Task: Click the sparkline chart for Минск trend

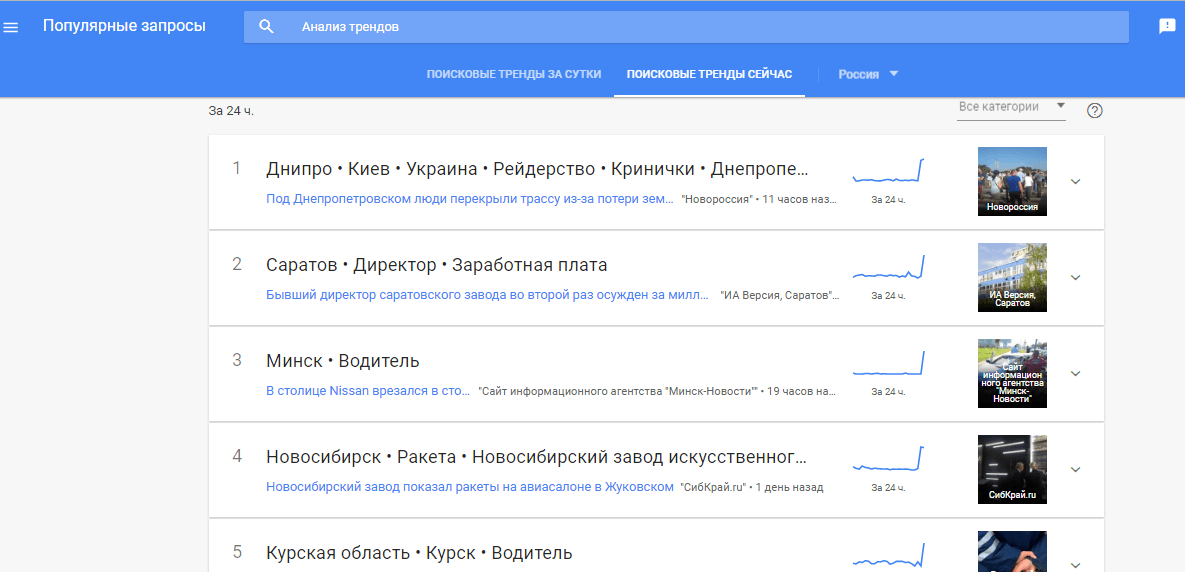Action: [888, 364]
